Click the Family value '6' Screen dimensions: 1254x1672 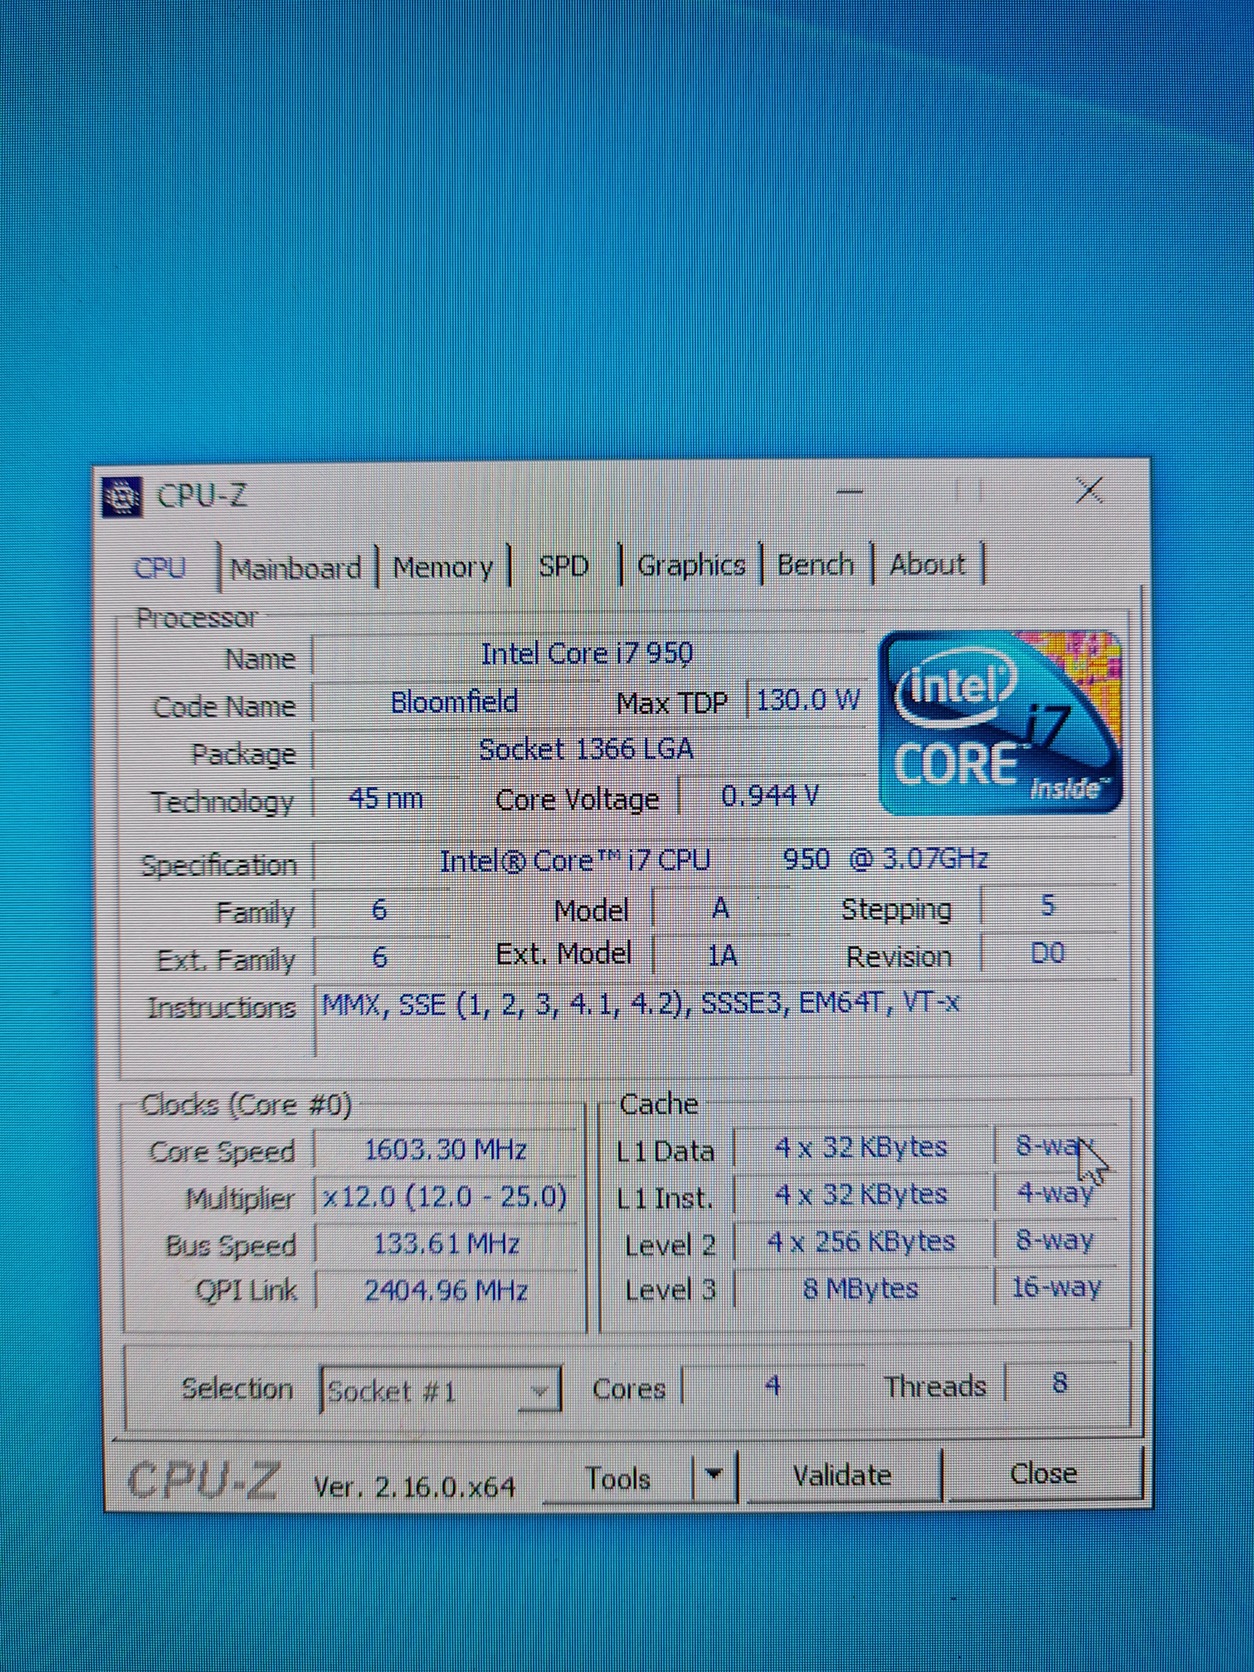pos(380,910)
